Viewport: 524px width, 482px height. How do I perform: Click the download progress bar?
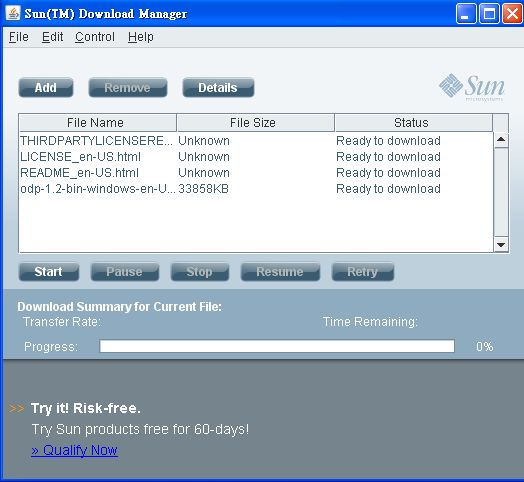(x=277, y=346)
